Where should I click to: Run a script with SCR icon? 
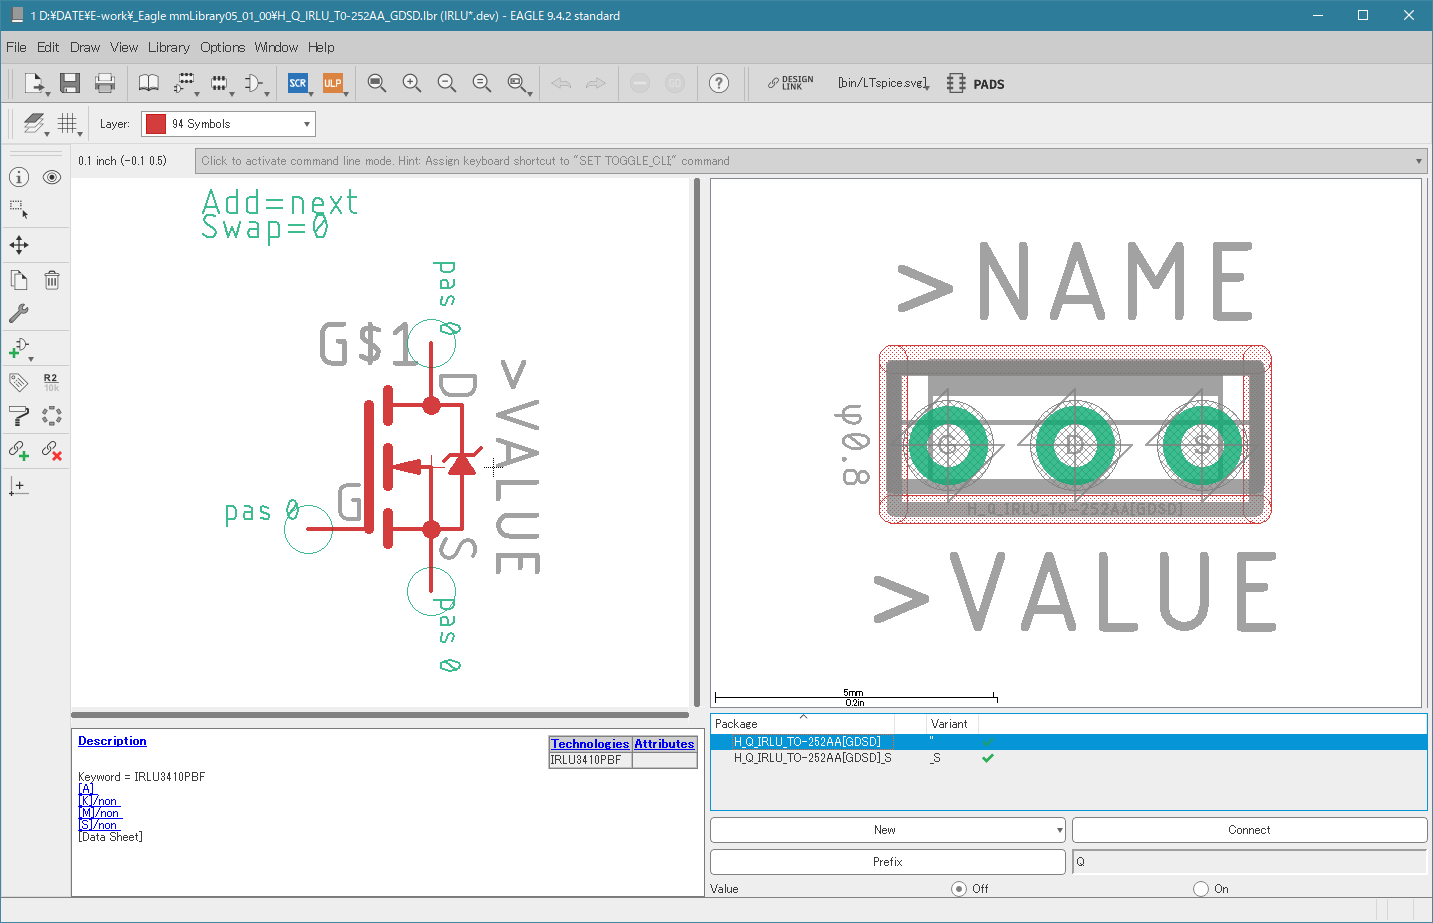[x=298, y=83]
